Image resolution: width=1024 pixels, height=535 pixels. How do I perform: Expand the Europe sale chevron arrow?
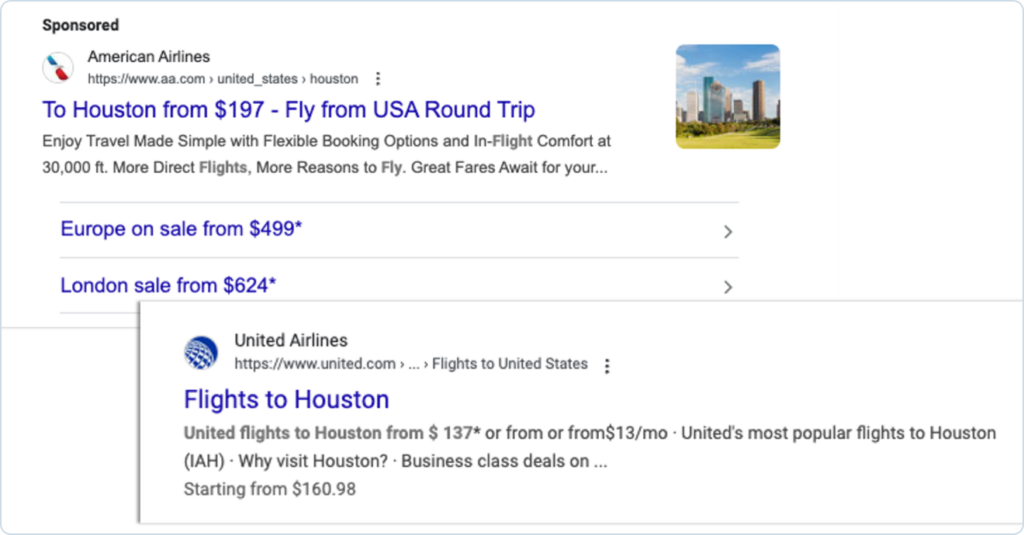click(728, 231)
